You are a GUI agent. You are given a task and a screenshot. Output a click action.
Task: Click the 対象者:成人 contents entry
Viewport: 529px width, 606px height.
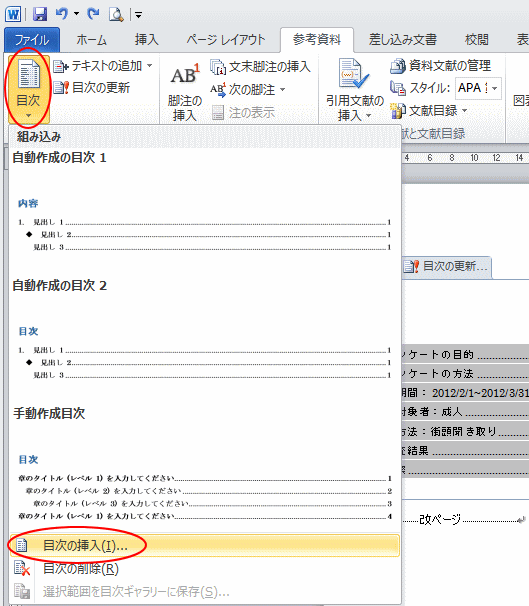(465, 412)
